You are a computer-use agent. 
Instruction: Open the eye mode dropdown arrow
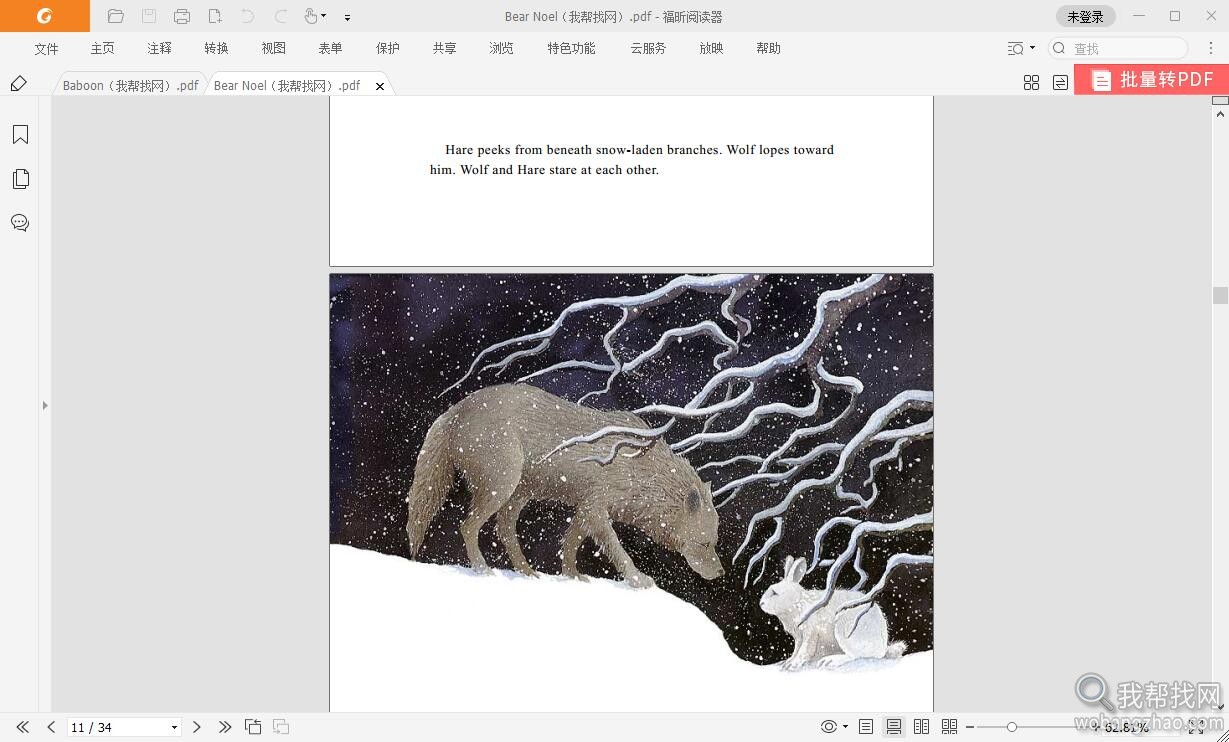tap(845, 727)
